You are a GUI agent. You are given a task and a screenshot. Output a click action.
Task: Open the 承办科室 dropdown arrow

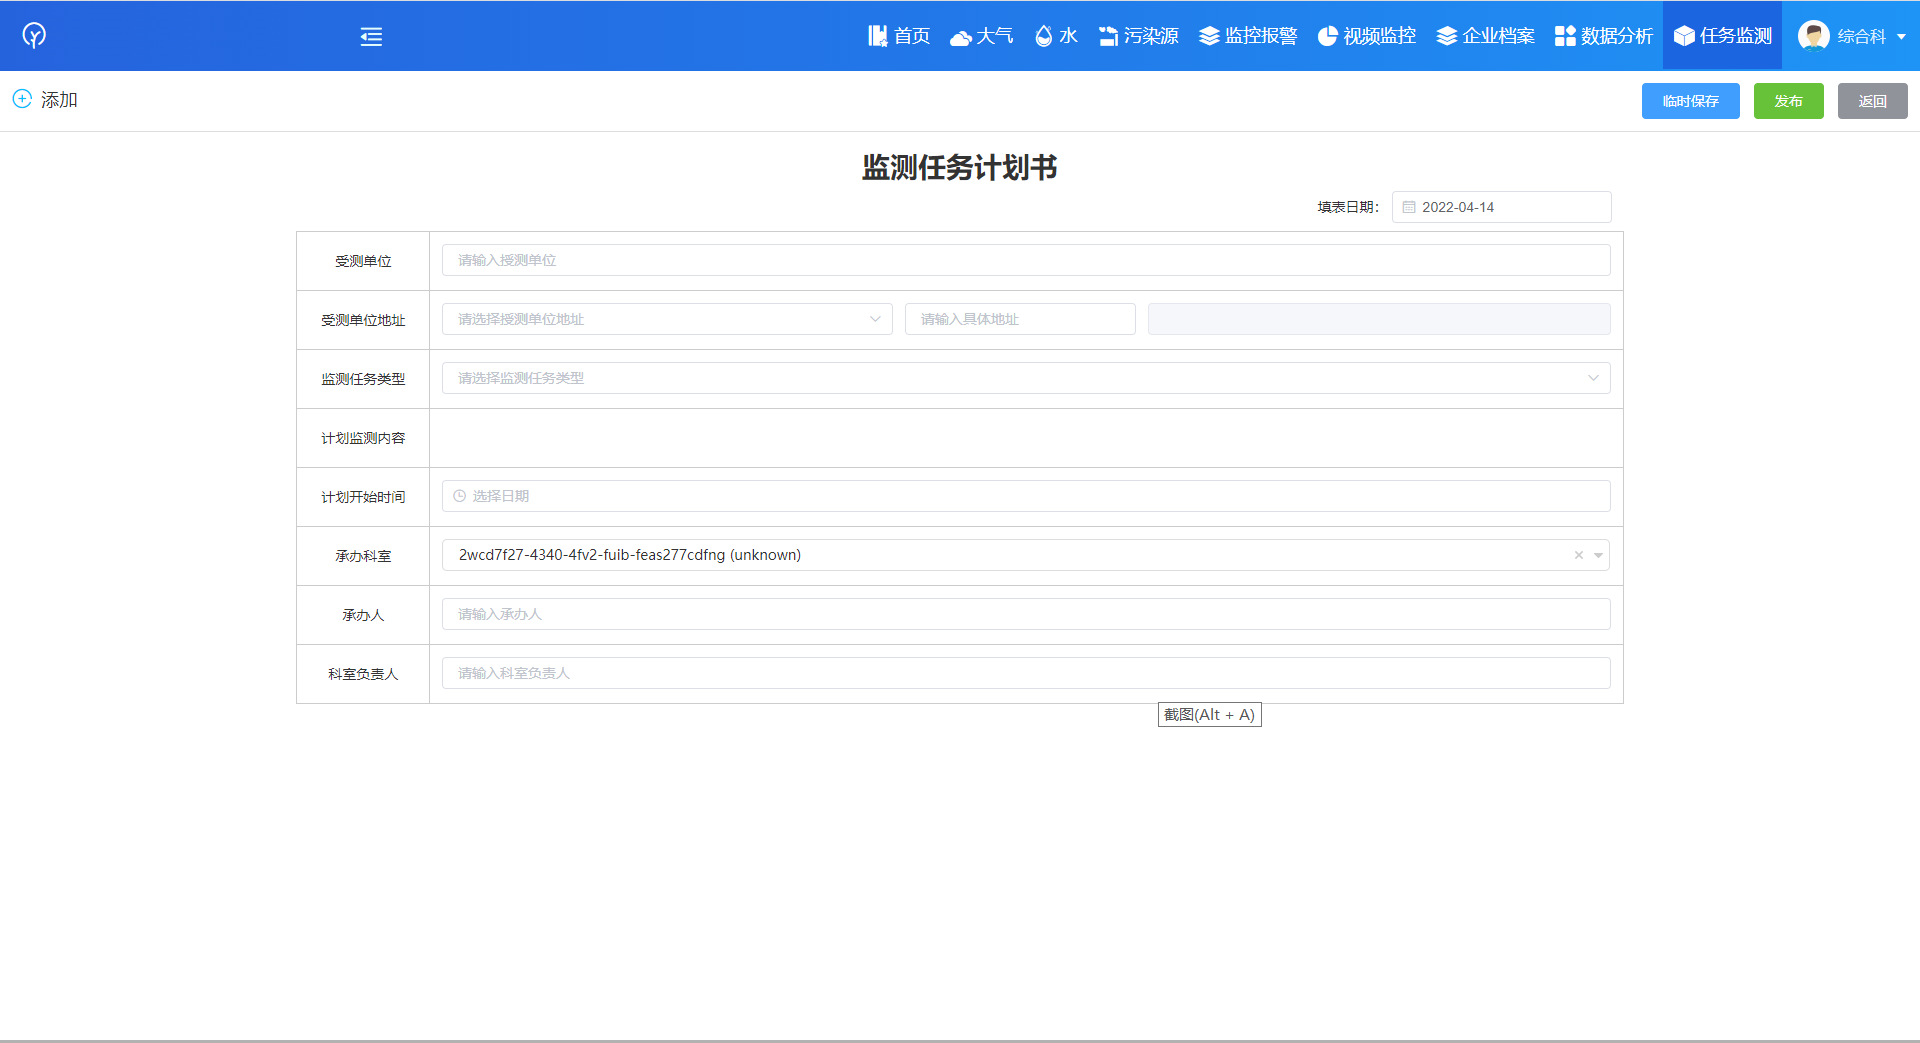(x=1598, y=555)
